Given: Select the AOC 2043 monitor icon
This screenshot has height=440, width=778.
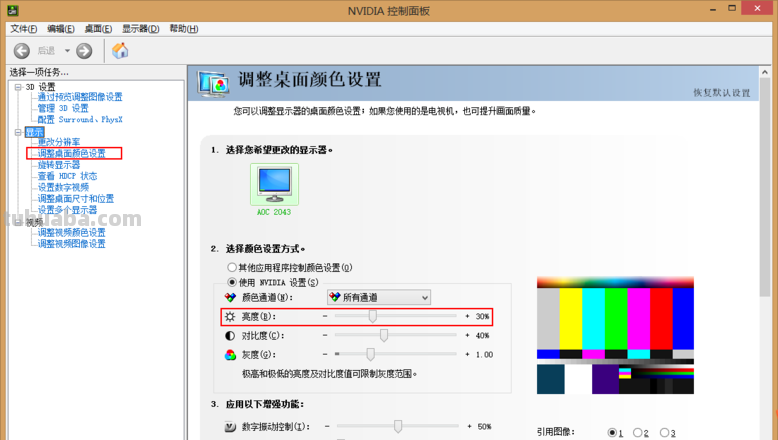Looking at the screenshot, I should [273, 181].
